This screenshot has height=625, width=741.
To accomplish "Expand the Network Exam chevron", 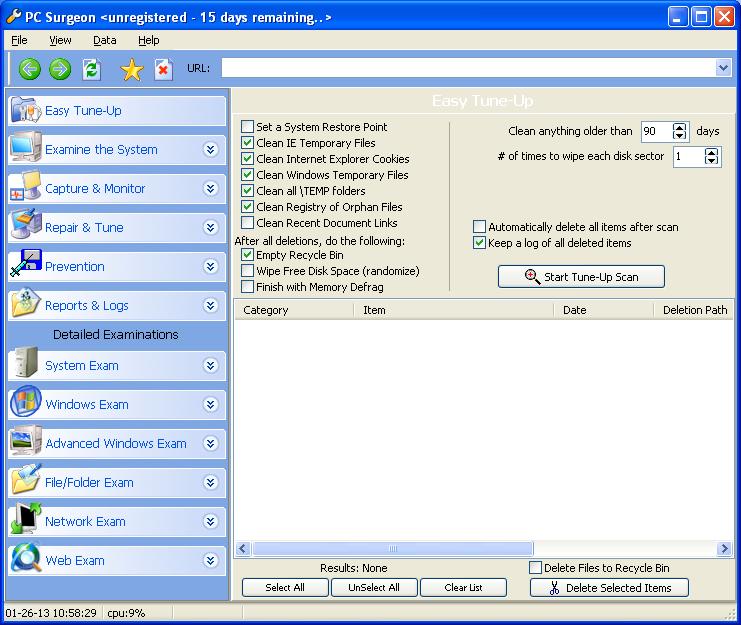I will pyautogui.click(x=210, y=521).
